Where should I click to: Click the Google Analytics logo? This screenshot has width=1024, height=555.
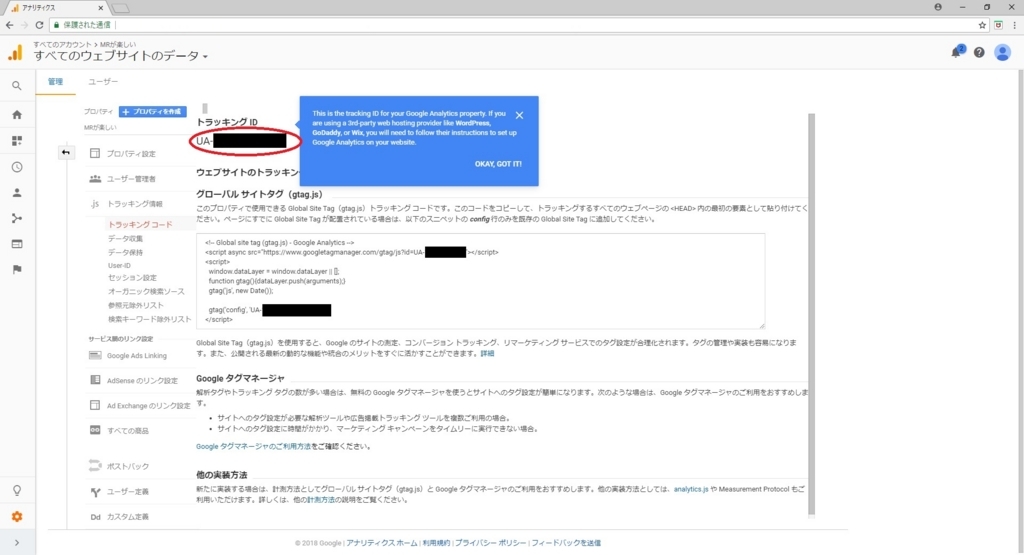[x=15, y=53]
